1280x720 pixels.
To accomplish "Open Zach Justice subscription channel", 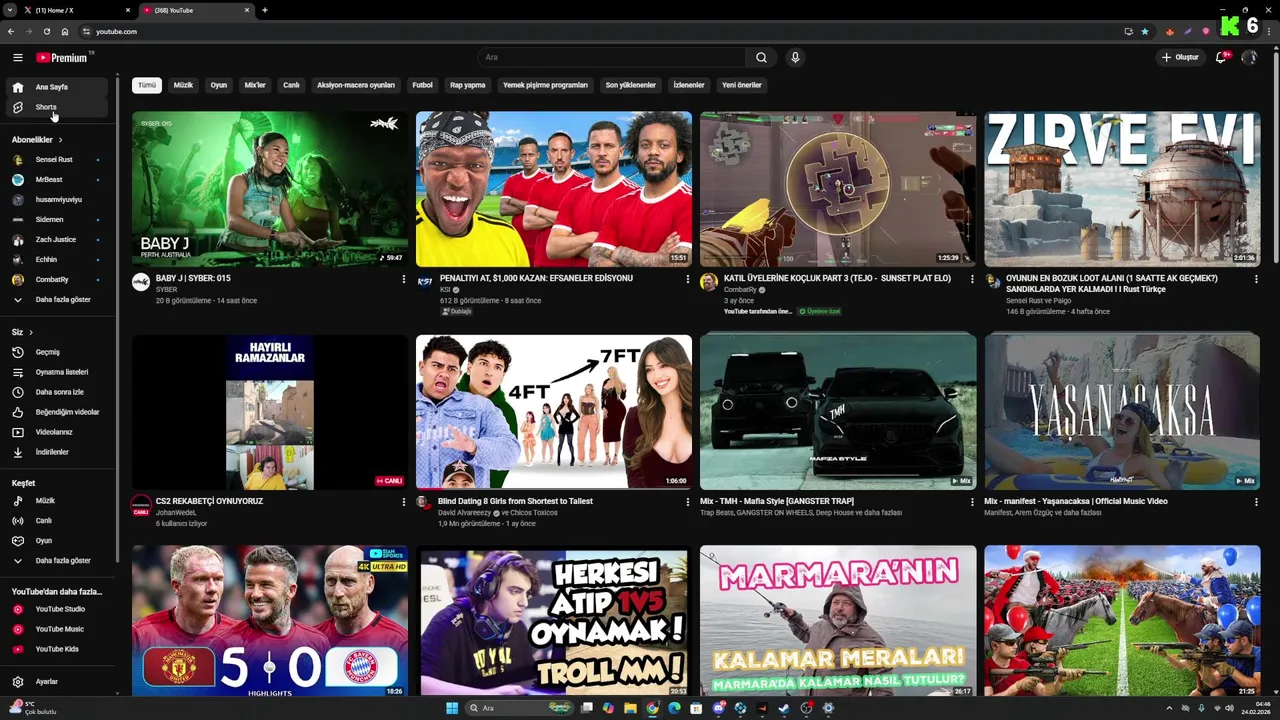I will pos(56,239).
